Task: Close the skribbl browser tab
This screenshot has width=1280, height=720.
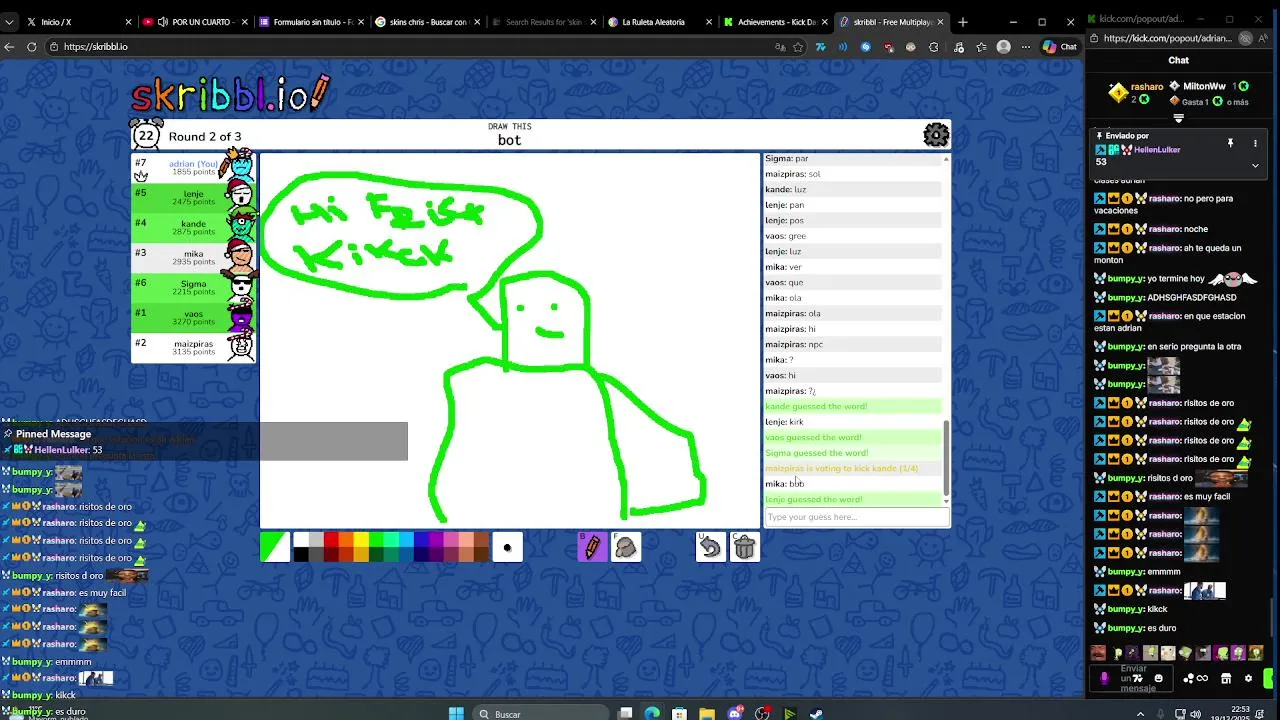Action: point(940,22)
